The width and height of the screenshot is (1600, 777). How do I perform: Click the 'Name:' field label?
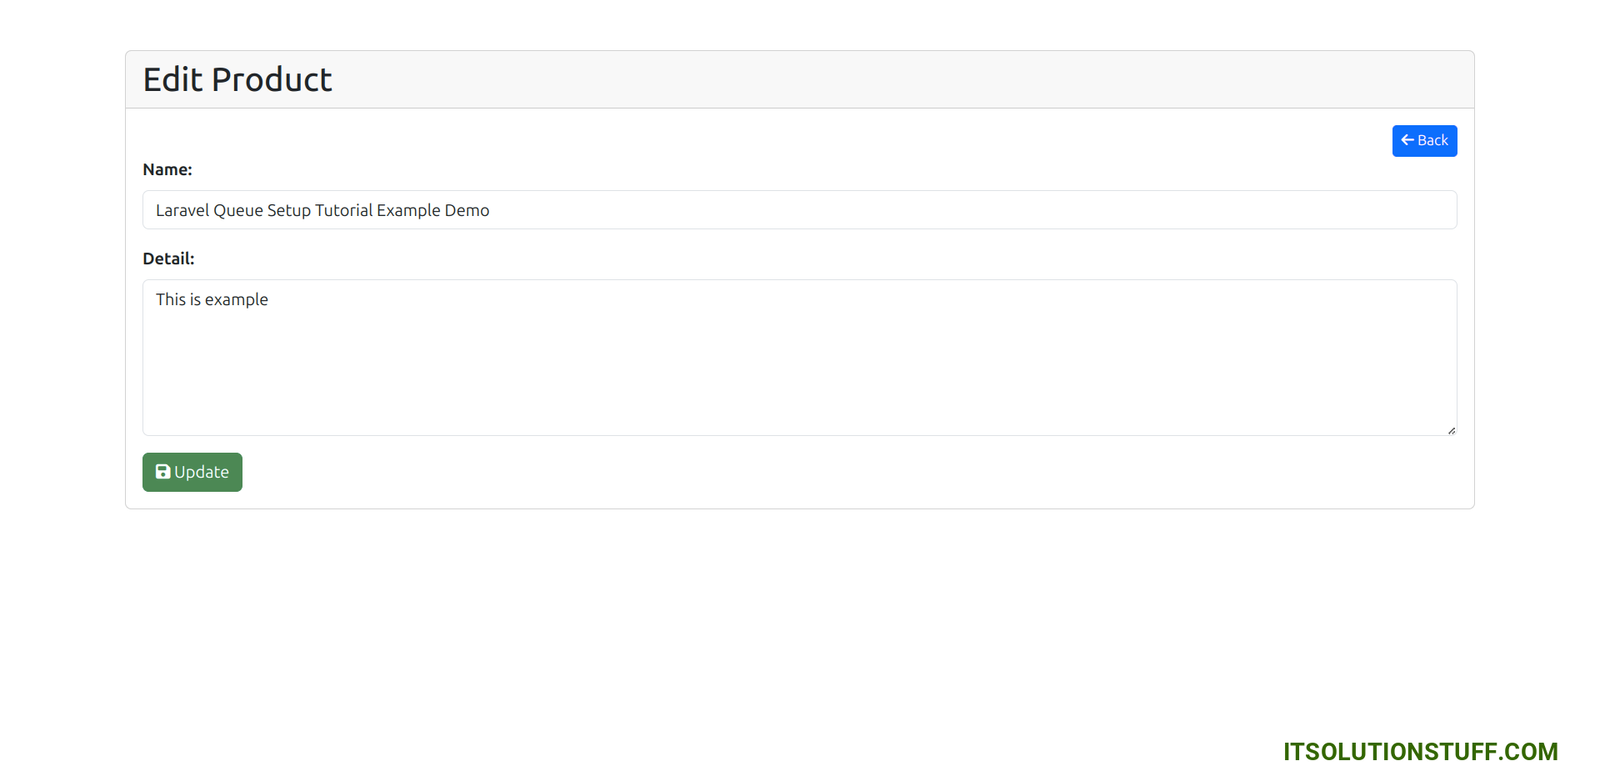tap(167, 170)
